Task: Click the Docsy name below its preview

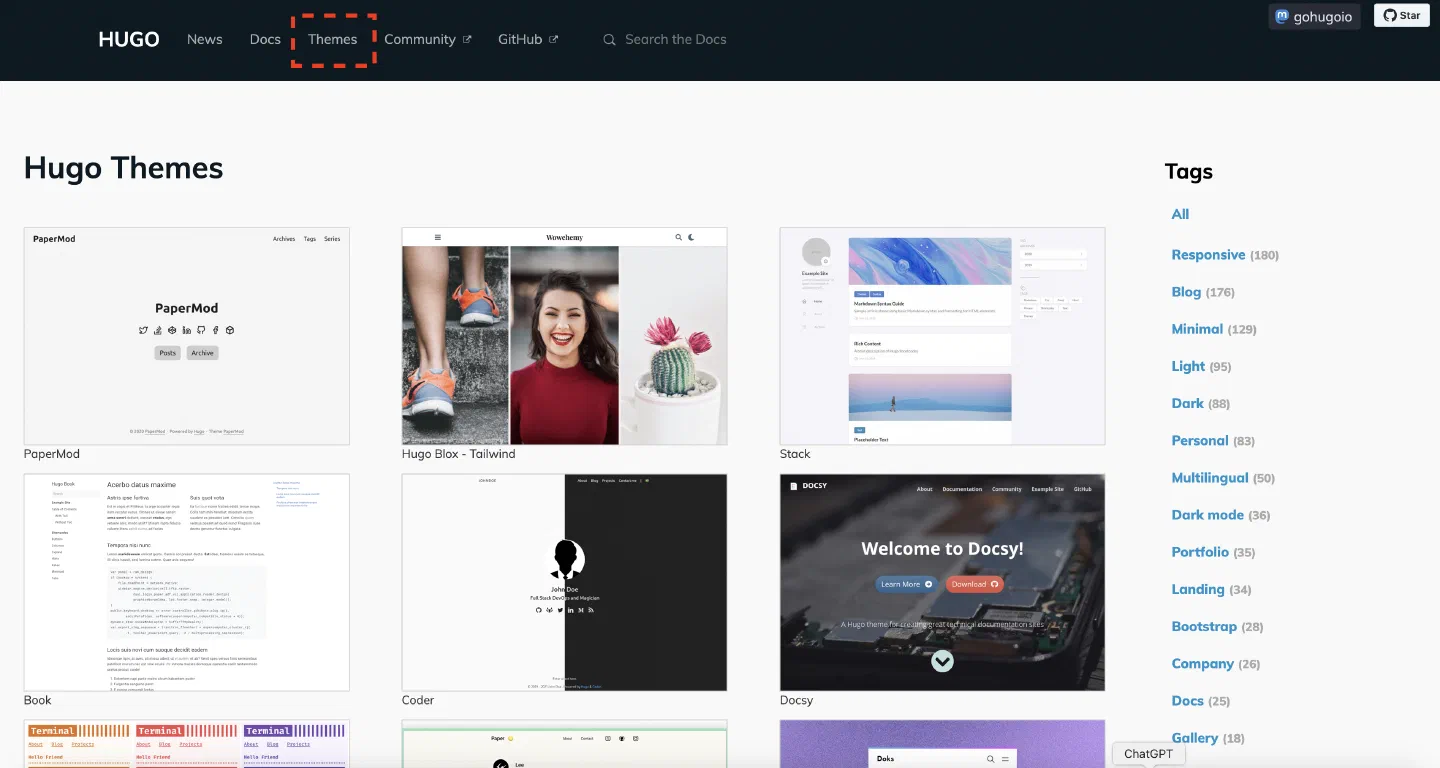Action: (x=797, y=700)
